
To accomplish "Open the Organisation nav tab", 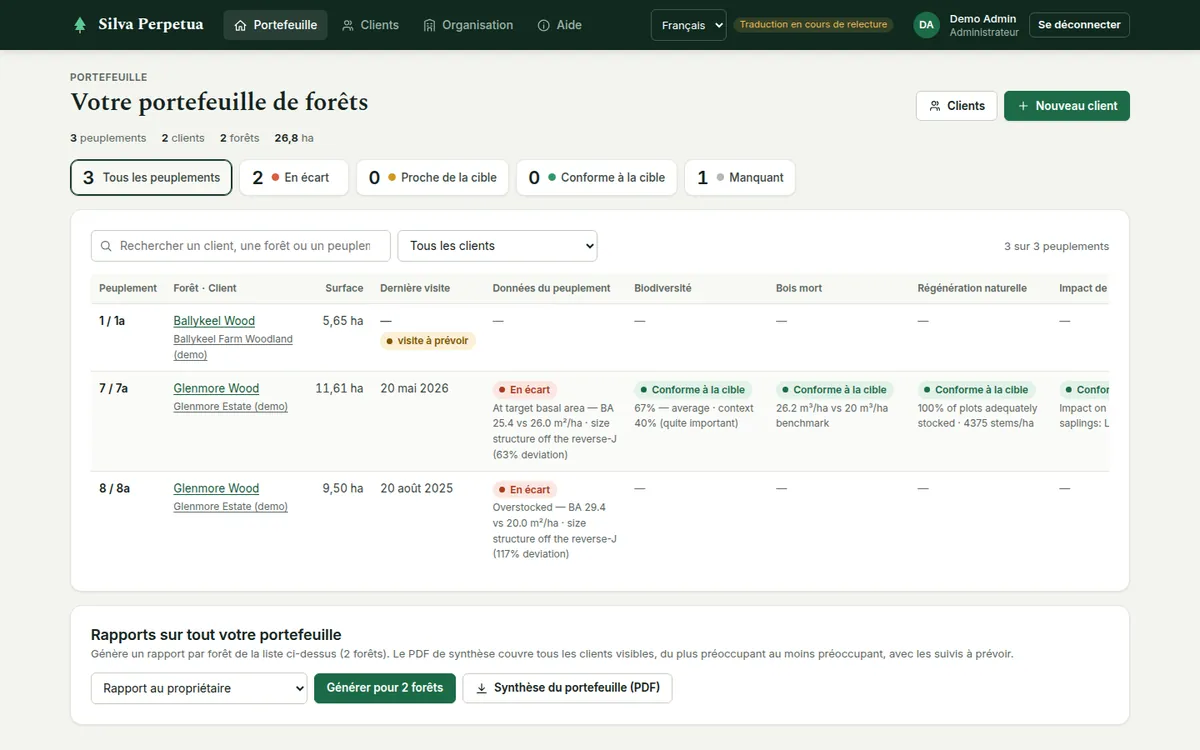I will tap(467, 25).
